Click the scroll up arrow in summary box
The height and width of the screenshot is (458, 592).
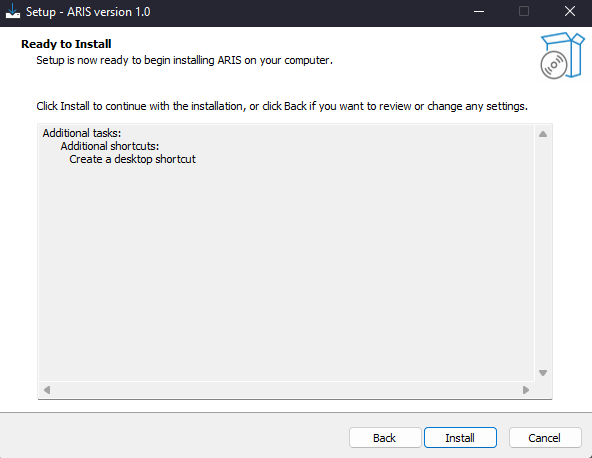click(x=543, y=134)
